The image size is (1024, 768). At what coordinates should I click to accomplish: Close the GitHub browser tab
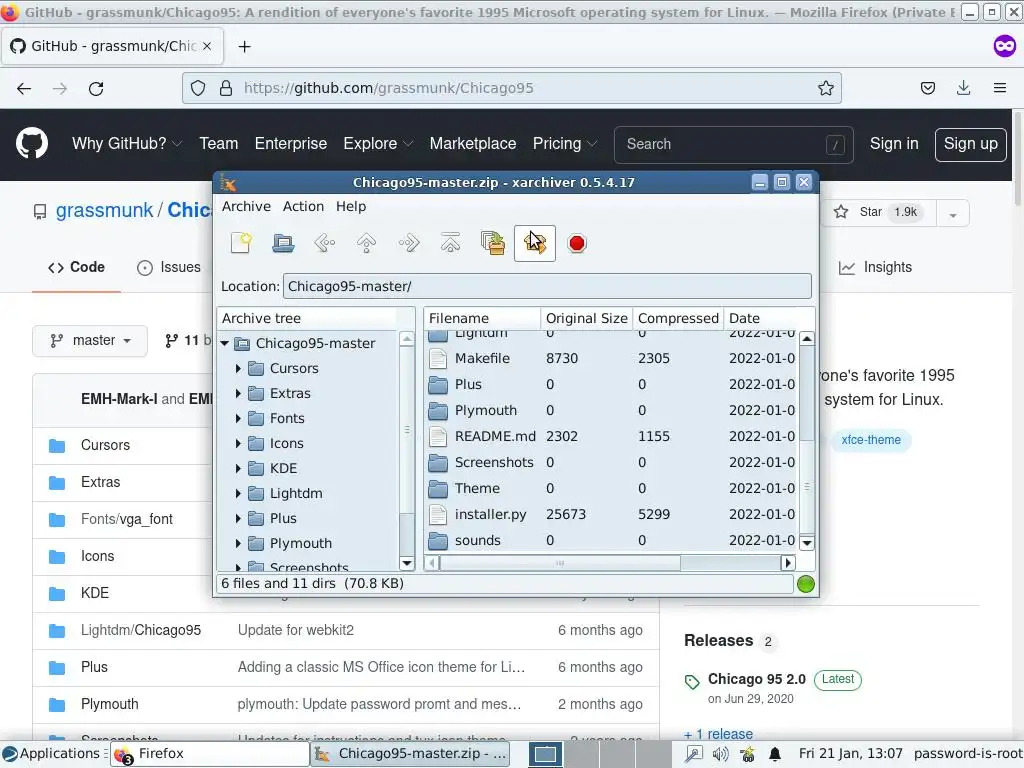207,46
